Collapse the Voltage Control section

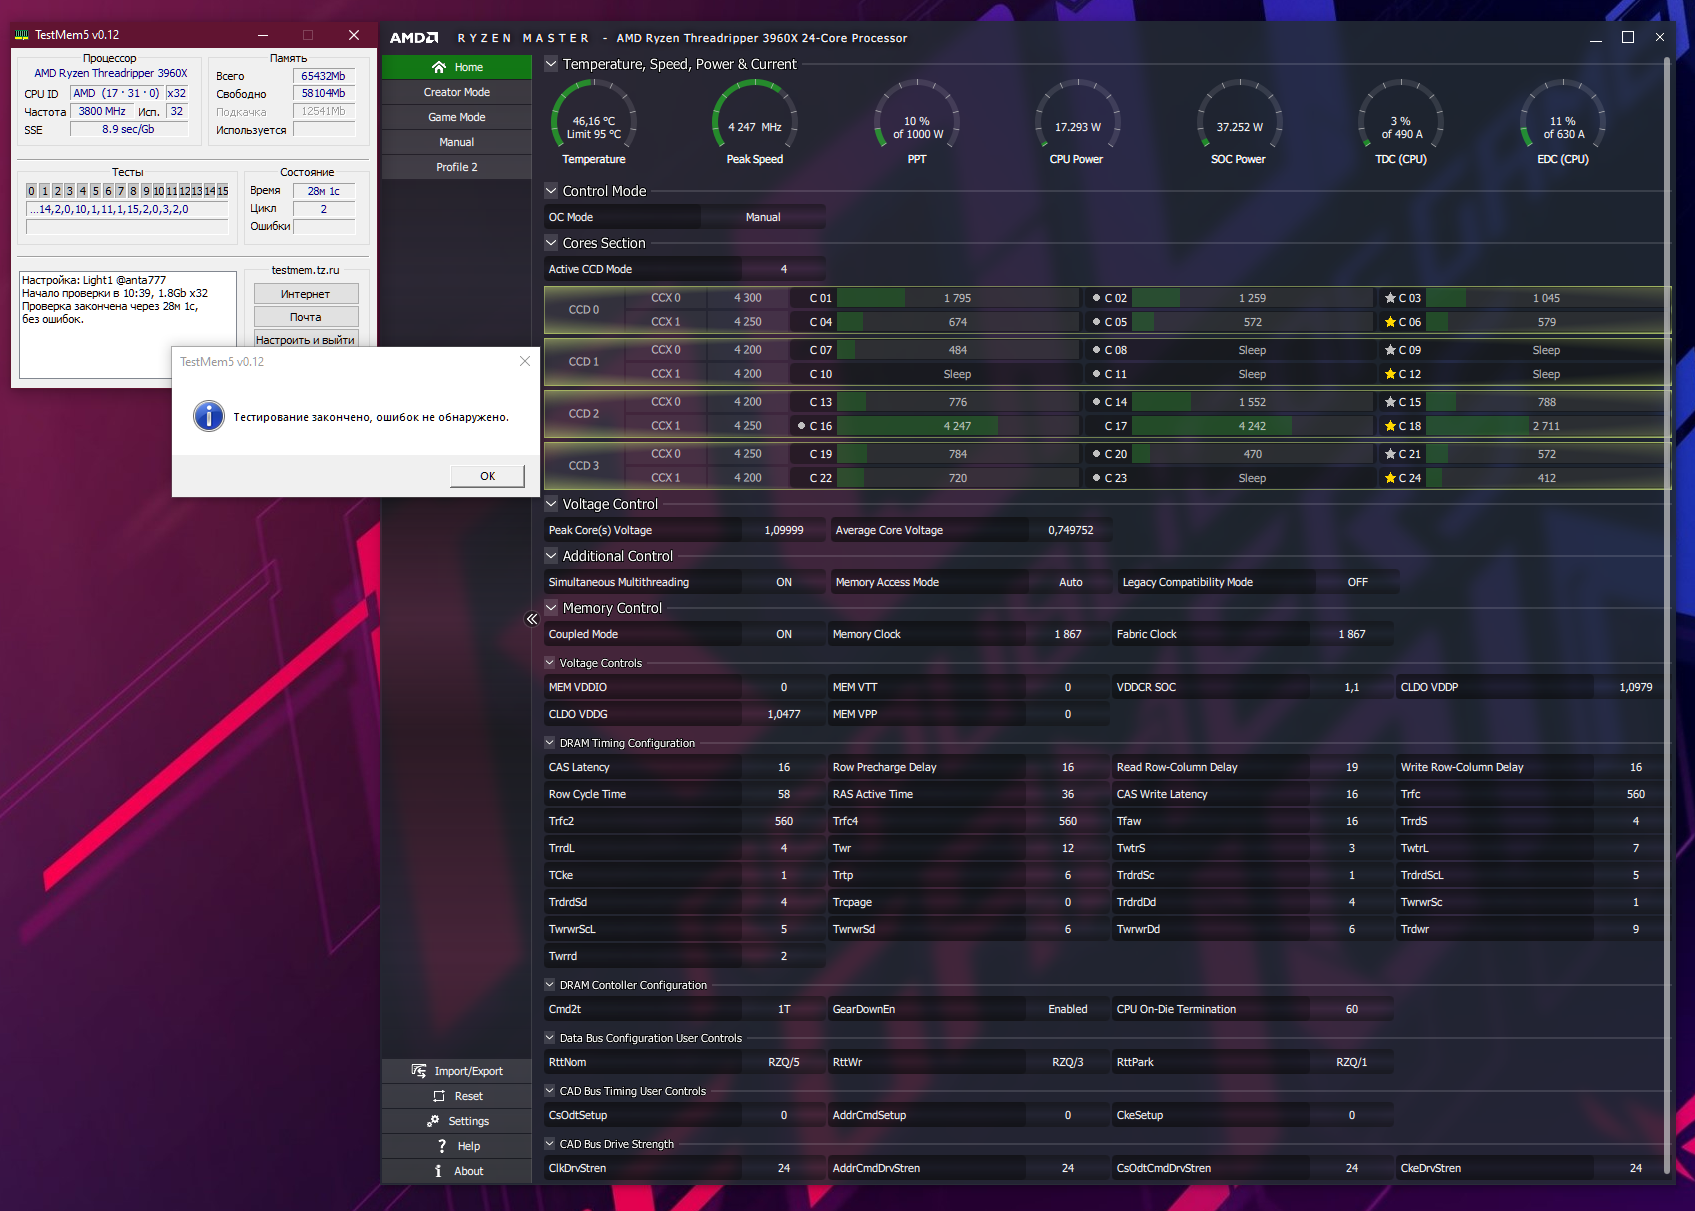[x=551, y=503]
